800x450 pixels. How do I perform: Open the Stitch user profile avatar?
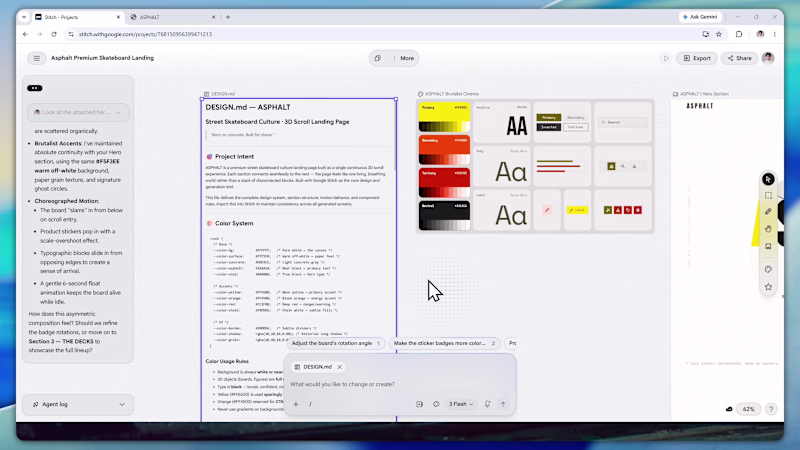point(768,58)
